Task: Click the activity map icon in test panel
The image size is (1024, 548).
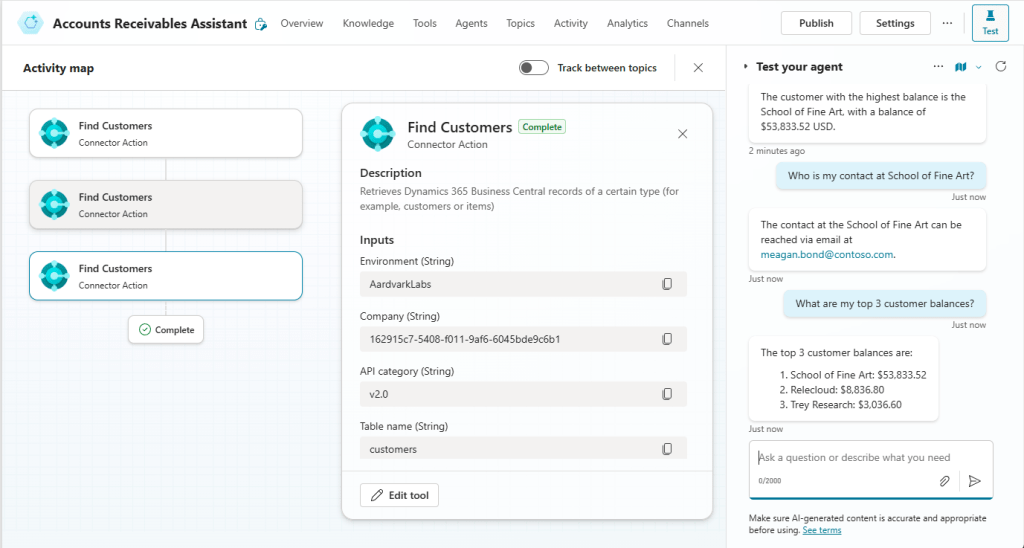Action: (960, 67)
